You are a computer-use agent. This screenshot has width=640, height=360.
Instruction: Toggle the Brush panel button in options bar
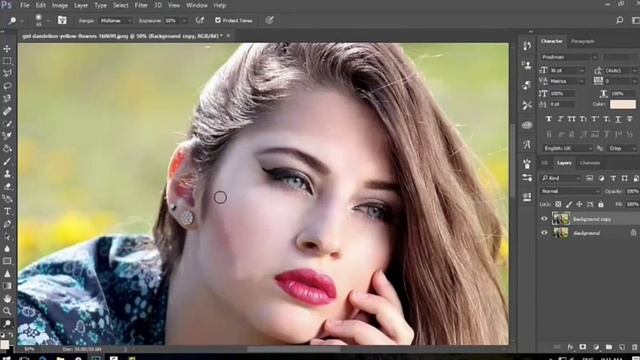click(62, 20)
